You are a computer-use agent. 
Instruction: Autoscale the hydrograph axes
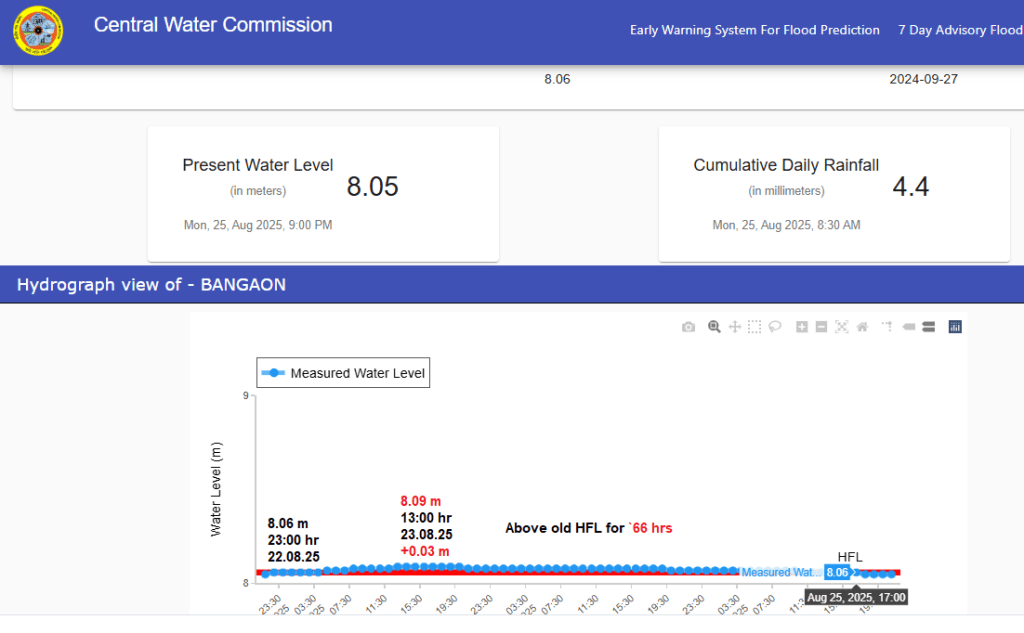coord(841,327)
